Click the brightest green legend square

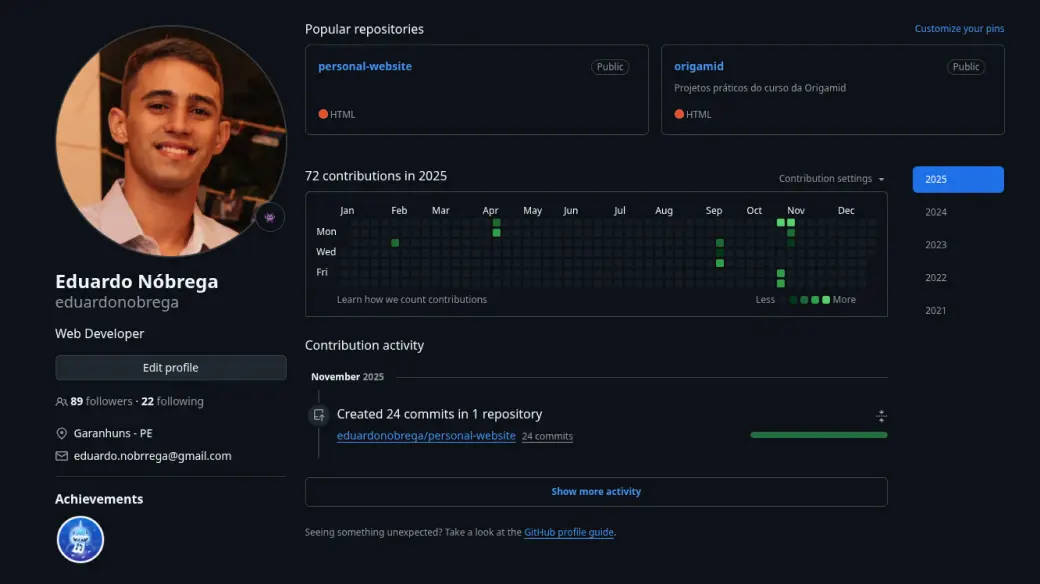click(826, 300)
